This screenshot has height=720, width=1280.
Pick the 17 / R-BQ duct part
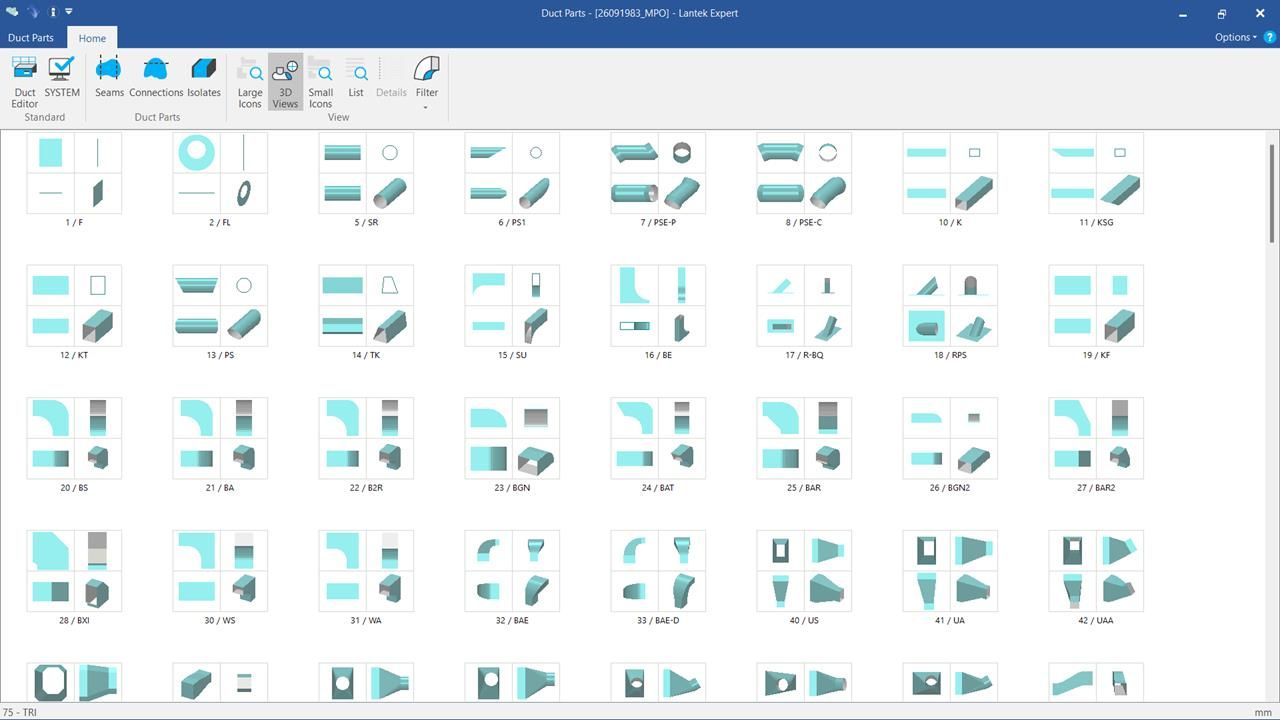tap(804, 305)
